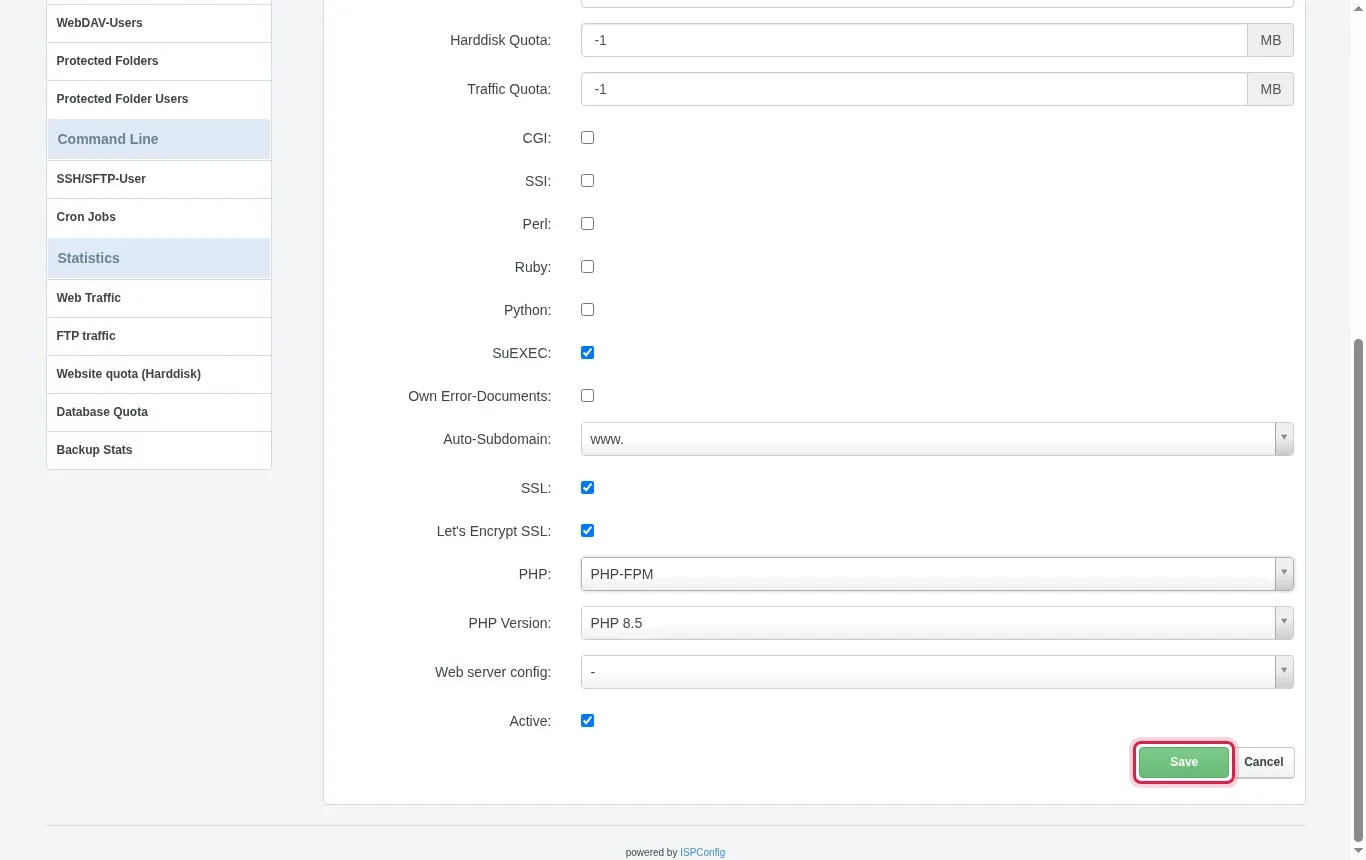Click the Statistics section header
The height and width of the screenshot is (860, 1366).
[159, 258]
